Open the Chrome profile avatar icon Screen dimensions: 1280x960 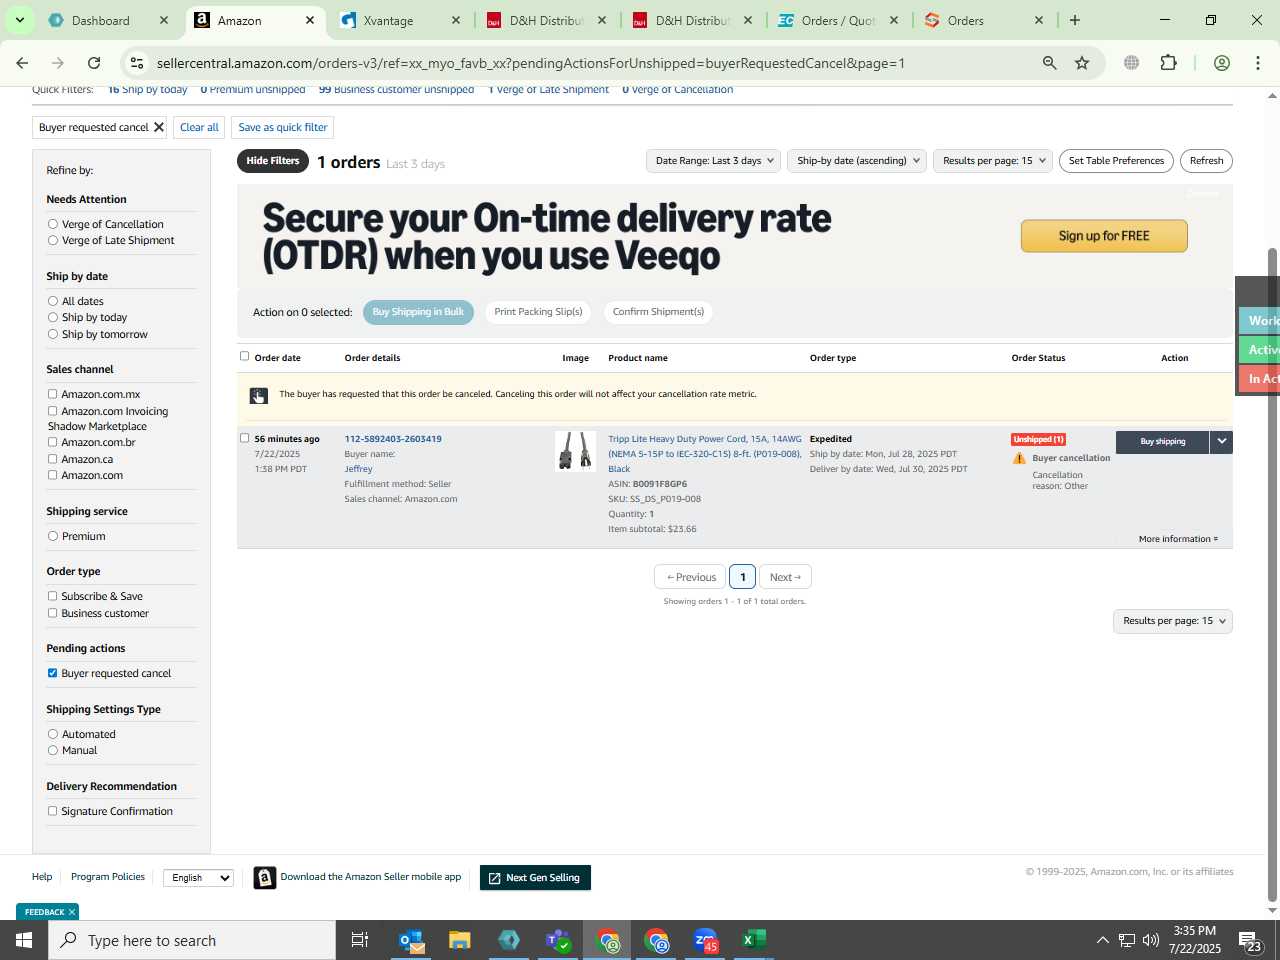tap(1221, 63)
